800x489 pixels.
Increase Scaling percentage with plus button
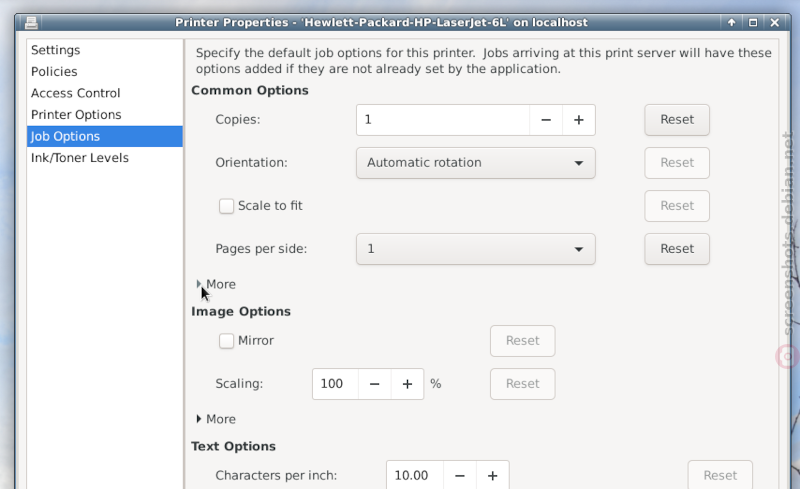click(407, 384)
